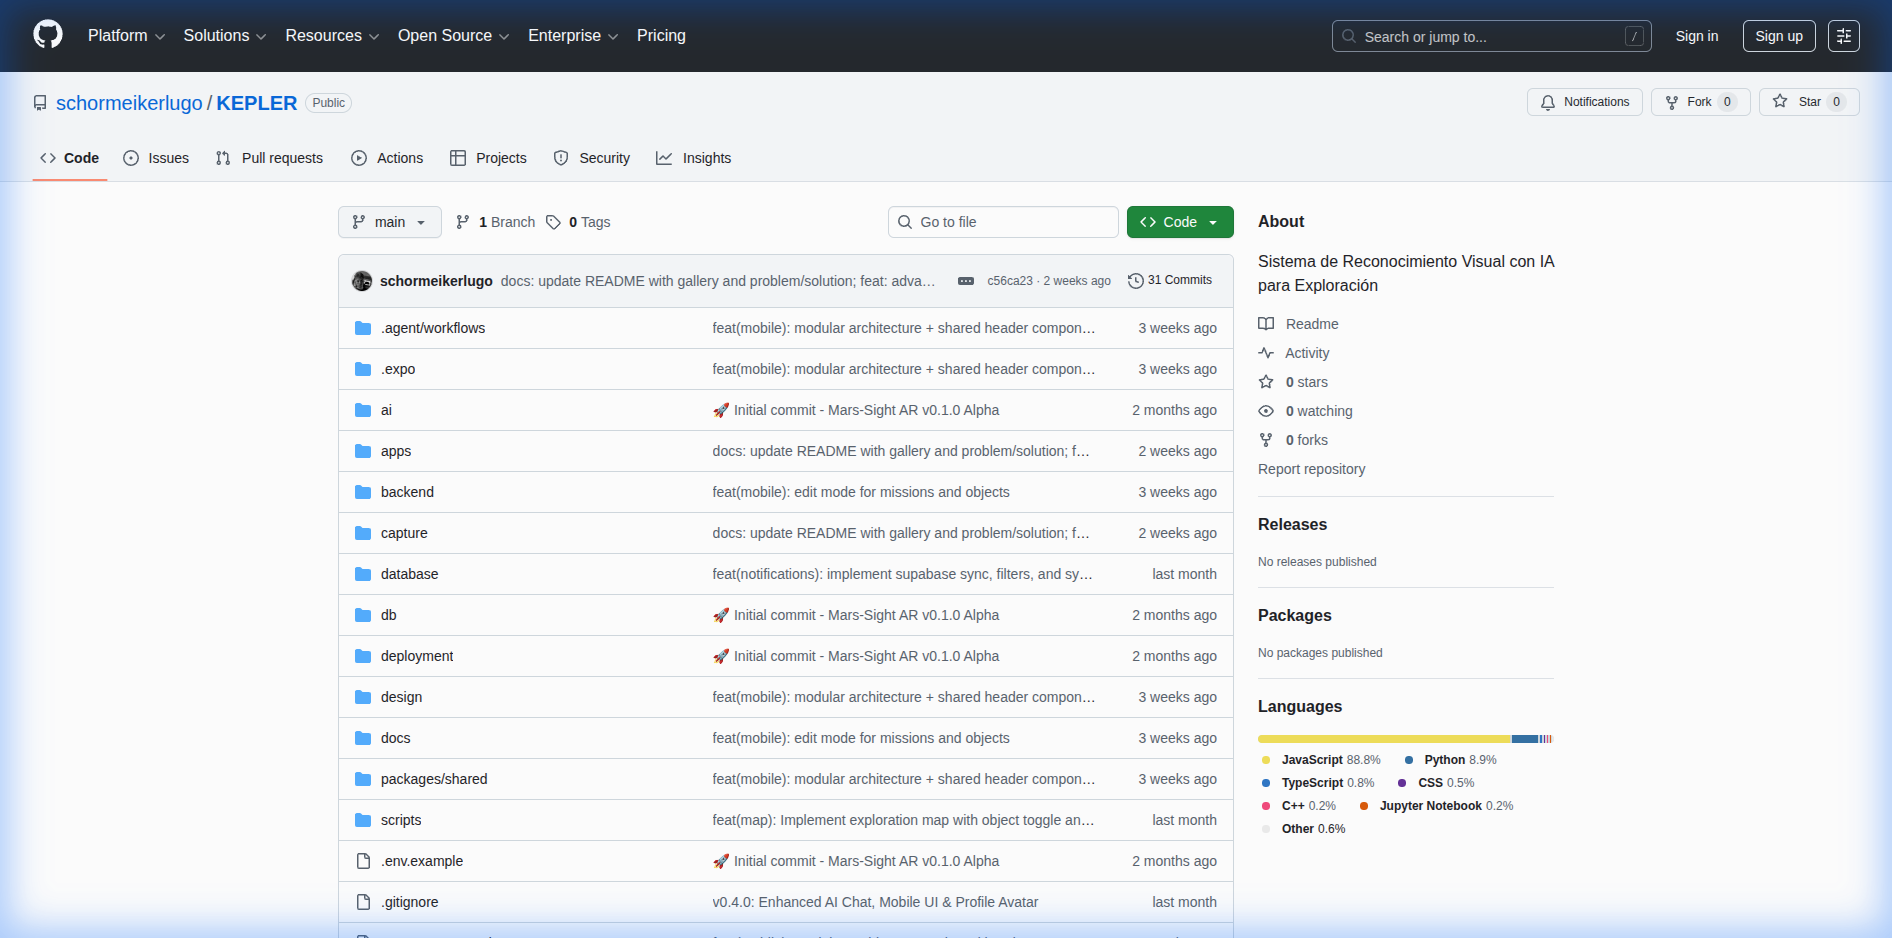Click schormeikerlugo's avatar in the commit bar
This screenshot has height=938, width=1892.
coord(362,281)
